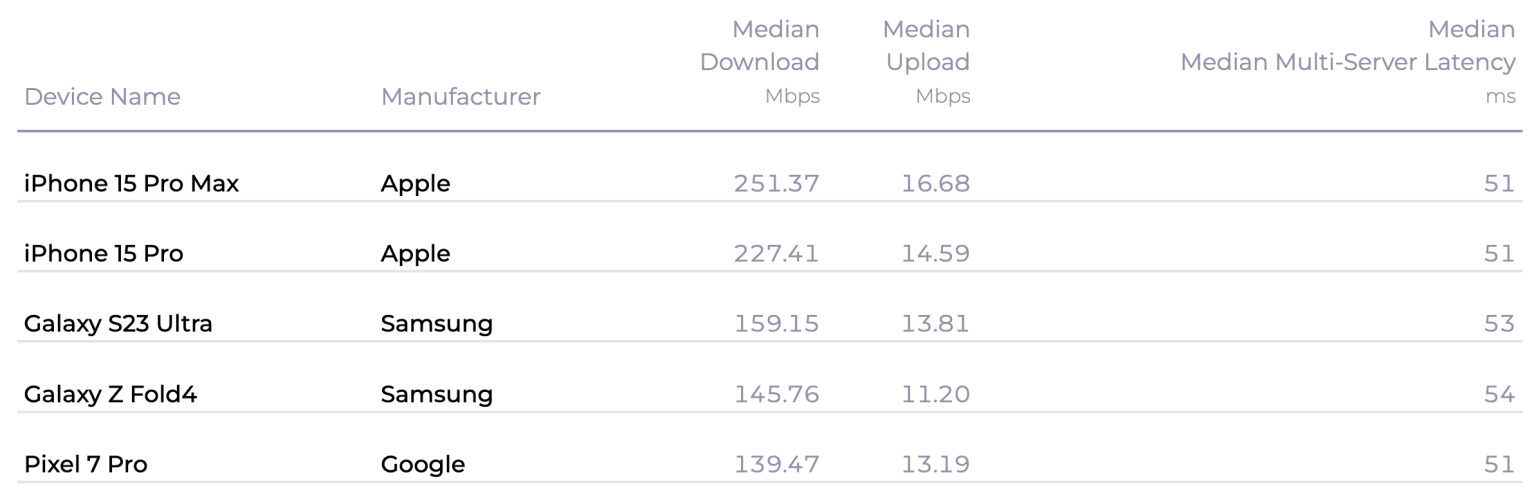Click the Google manufacturer cell

tap(423, 464)
